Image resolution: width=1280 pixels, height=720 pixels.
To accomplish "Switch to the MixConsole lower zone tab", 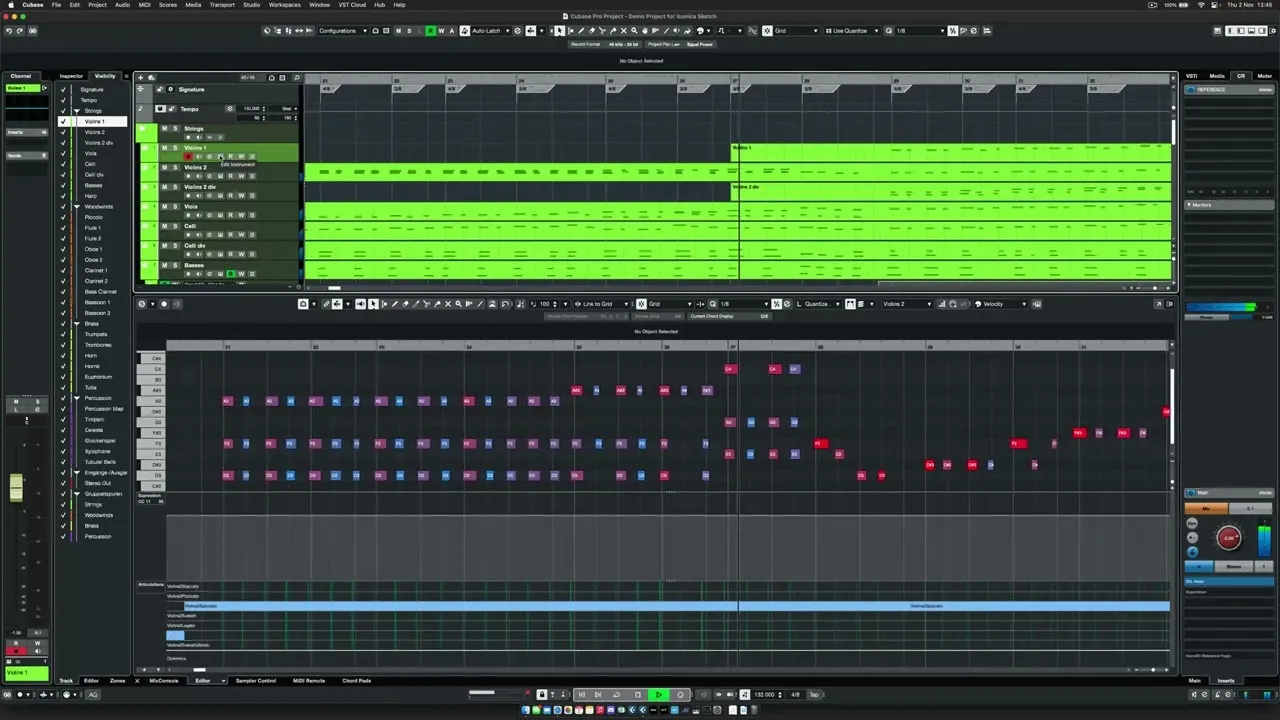I will pyautogui.click(x=164, y=681).
